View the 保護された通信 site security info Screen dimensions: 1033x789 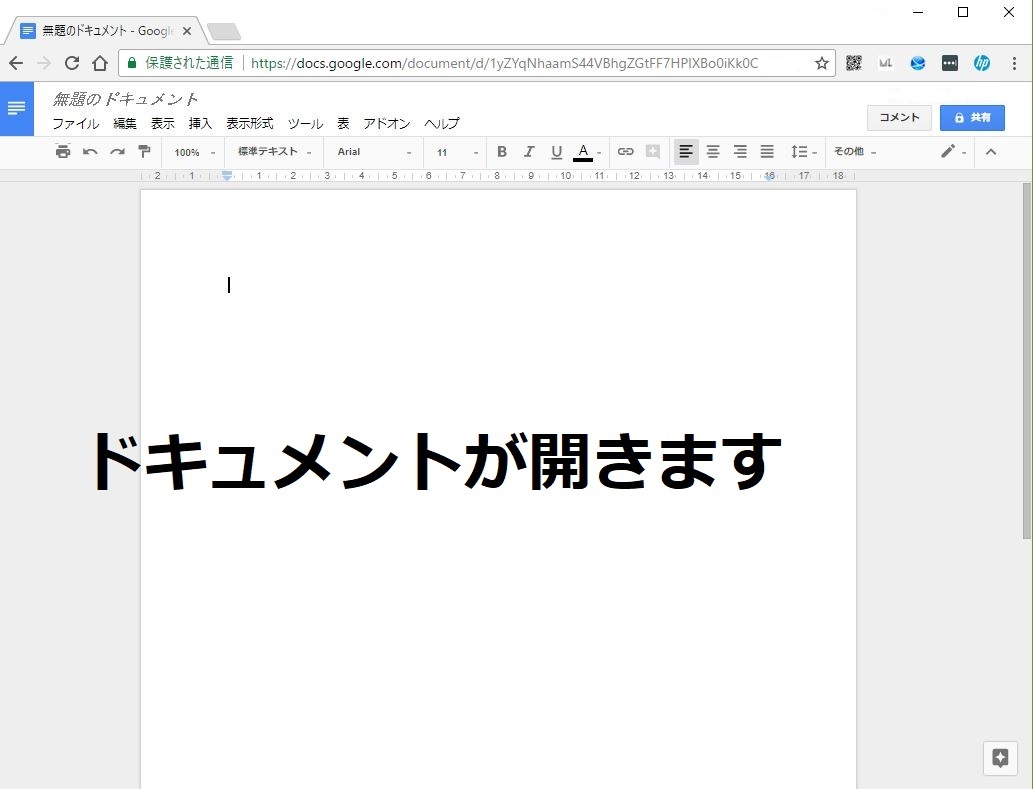click(x=181, y=63)
